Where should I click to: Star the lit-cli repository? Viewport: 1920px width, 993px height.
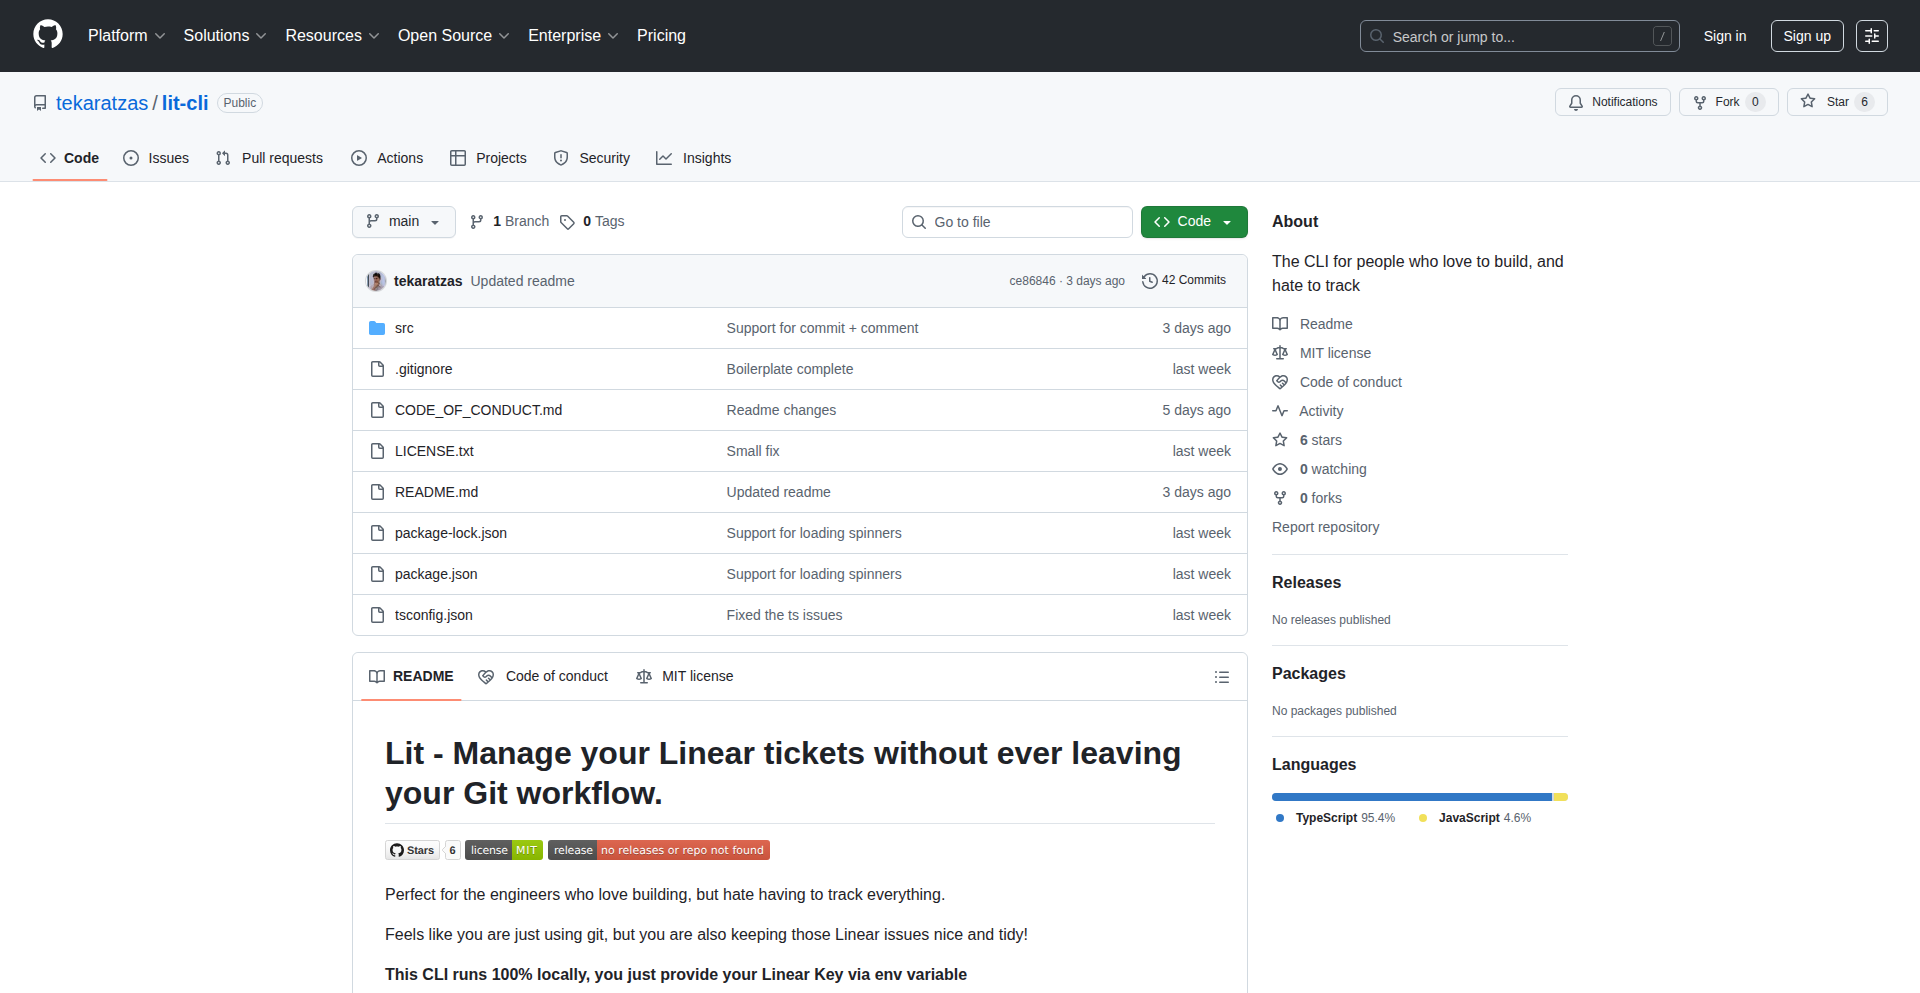point(1836,101)
